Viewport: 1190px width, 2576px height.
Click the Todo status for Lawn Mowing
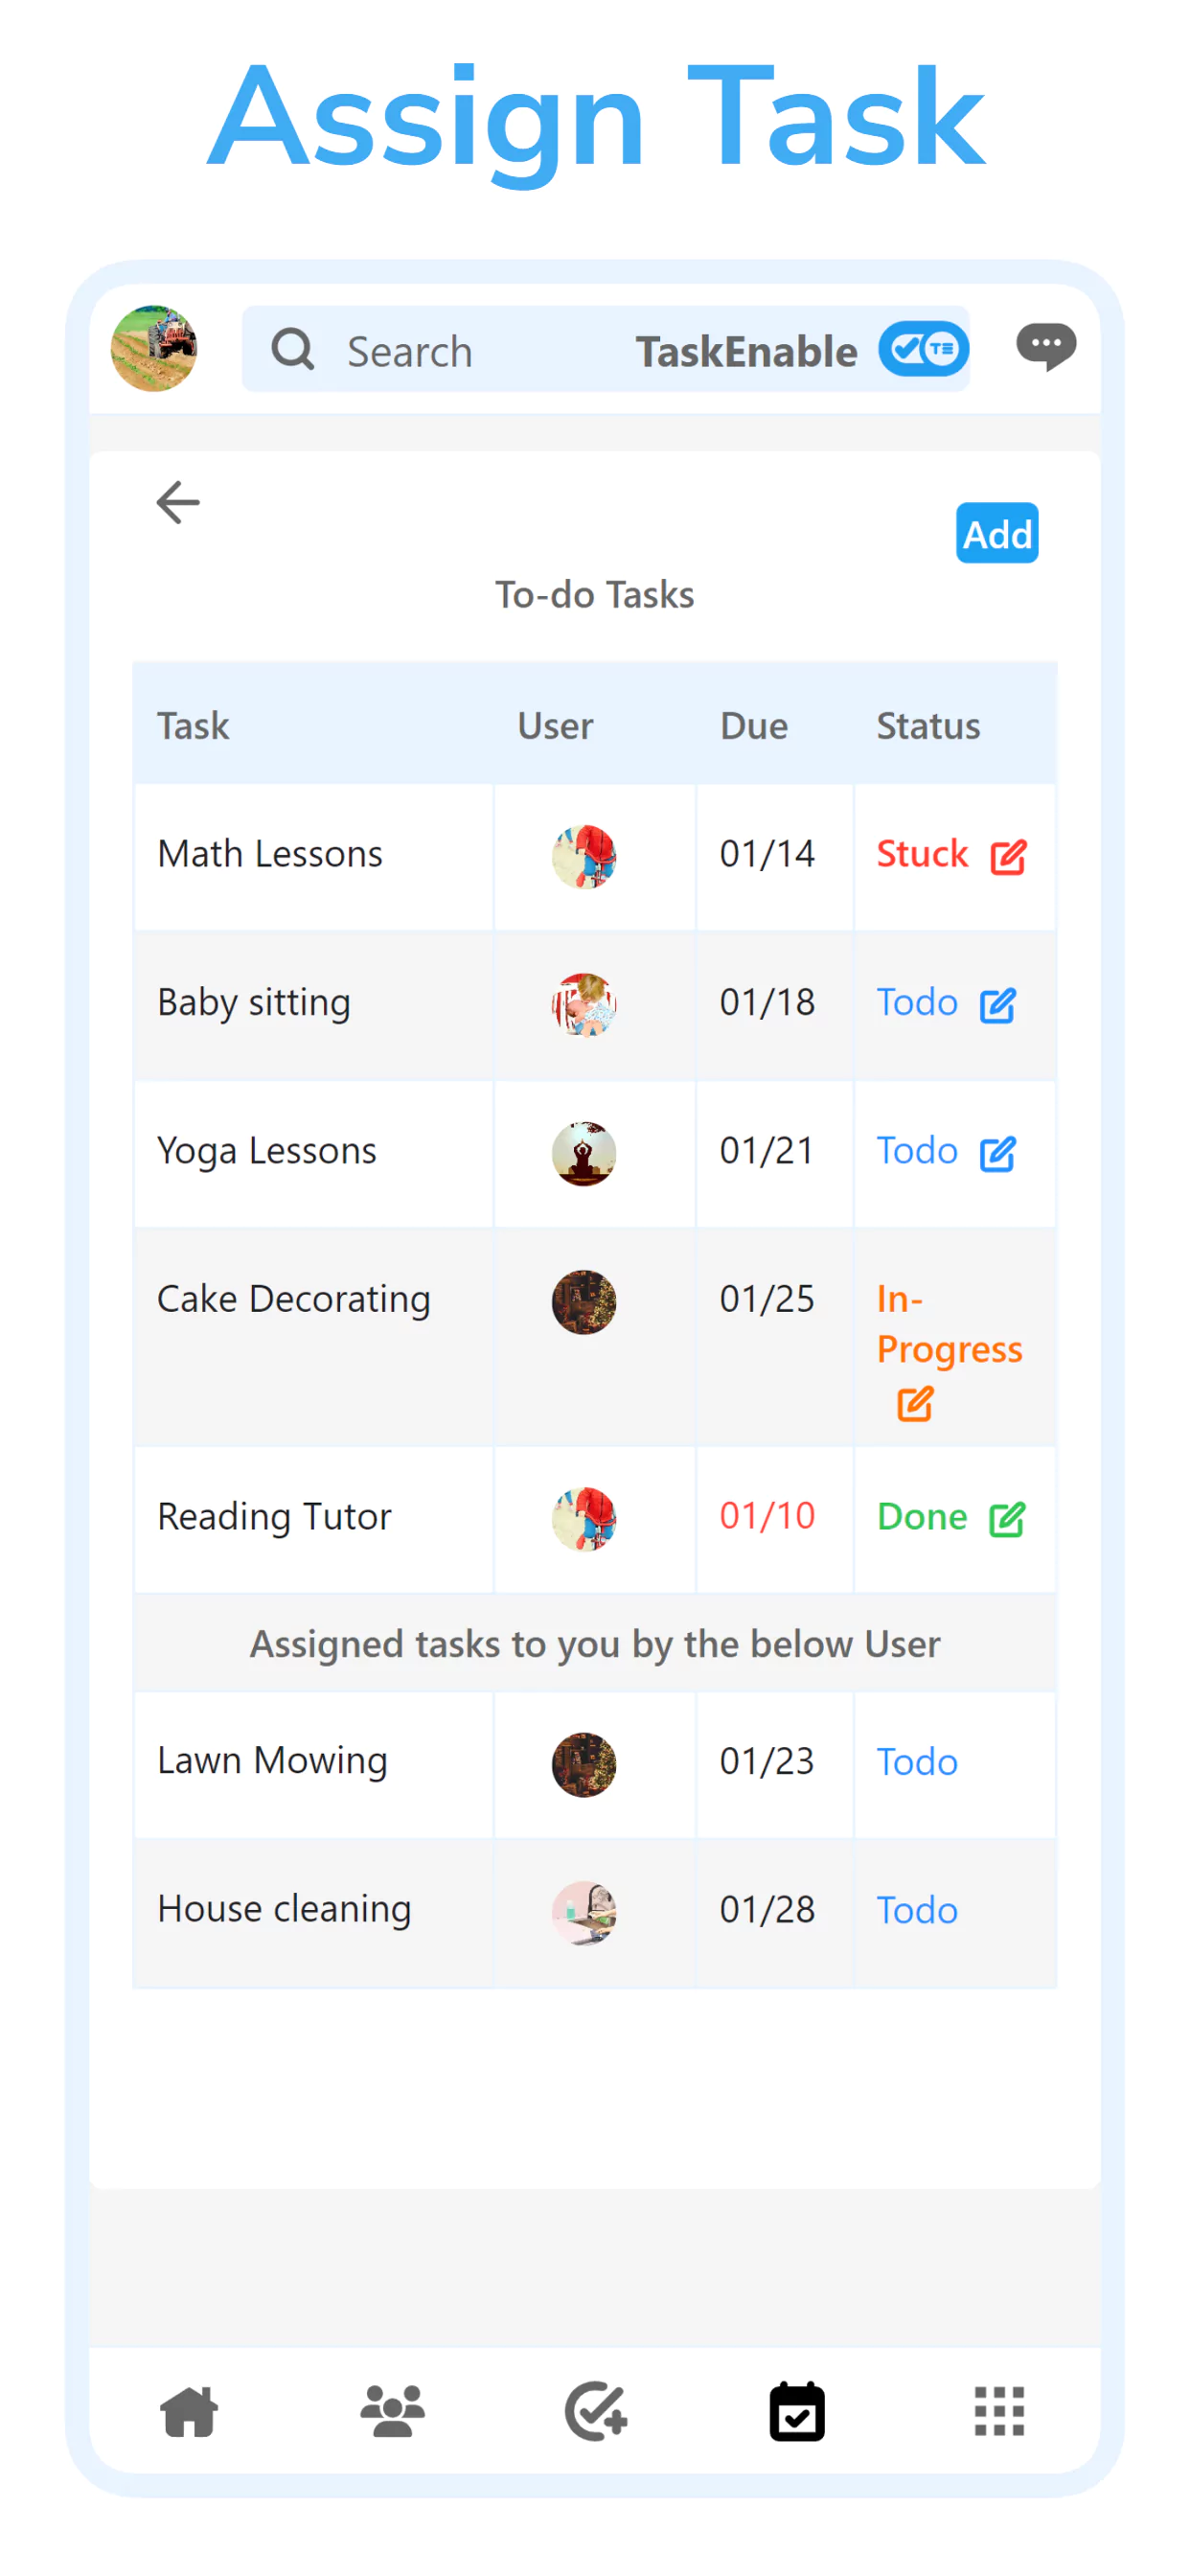click(x=916, y=1762)
